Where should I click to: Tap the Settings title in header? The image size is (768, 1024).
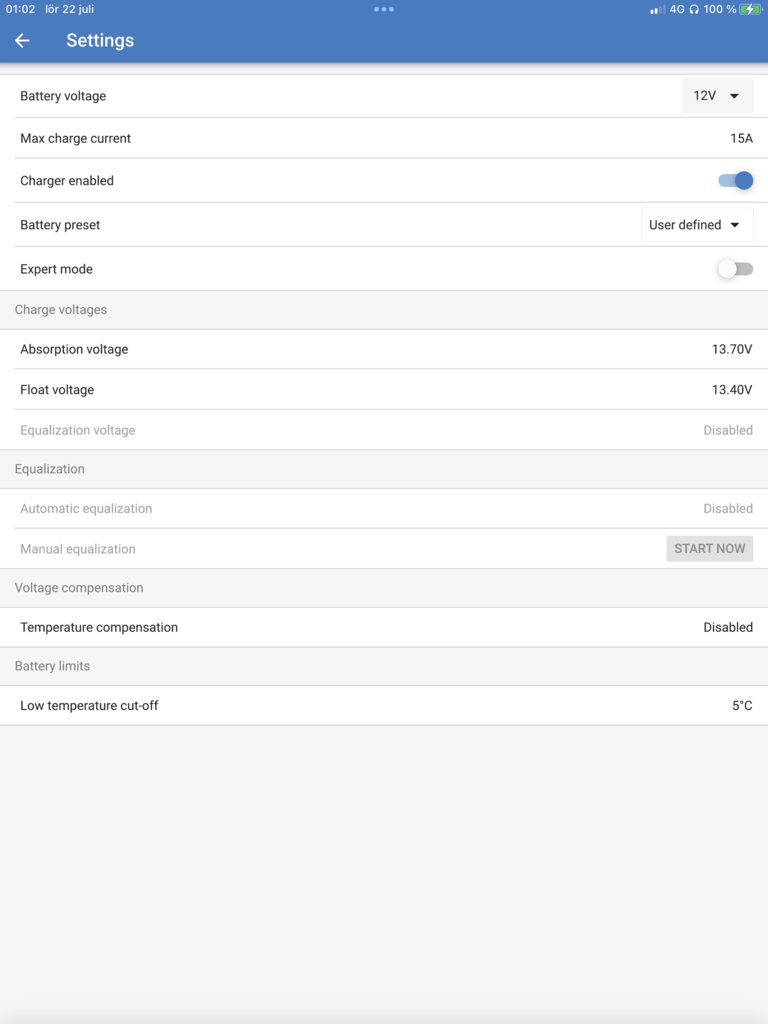[100, 41]
